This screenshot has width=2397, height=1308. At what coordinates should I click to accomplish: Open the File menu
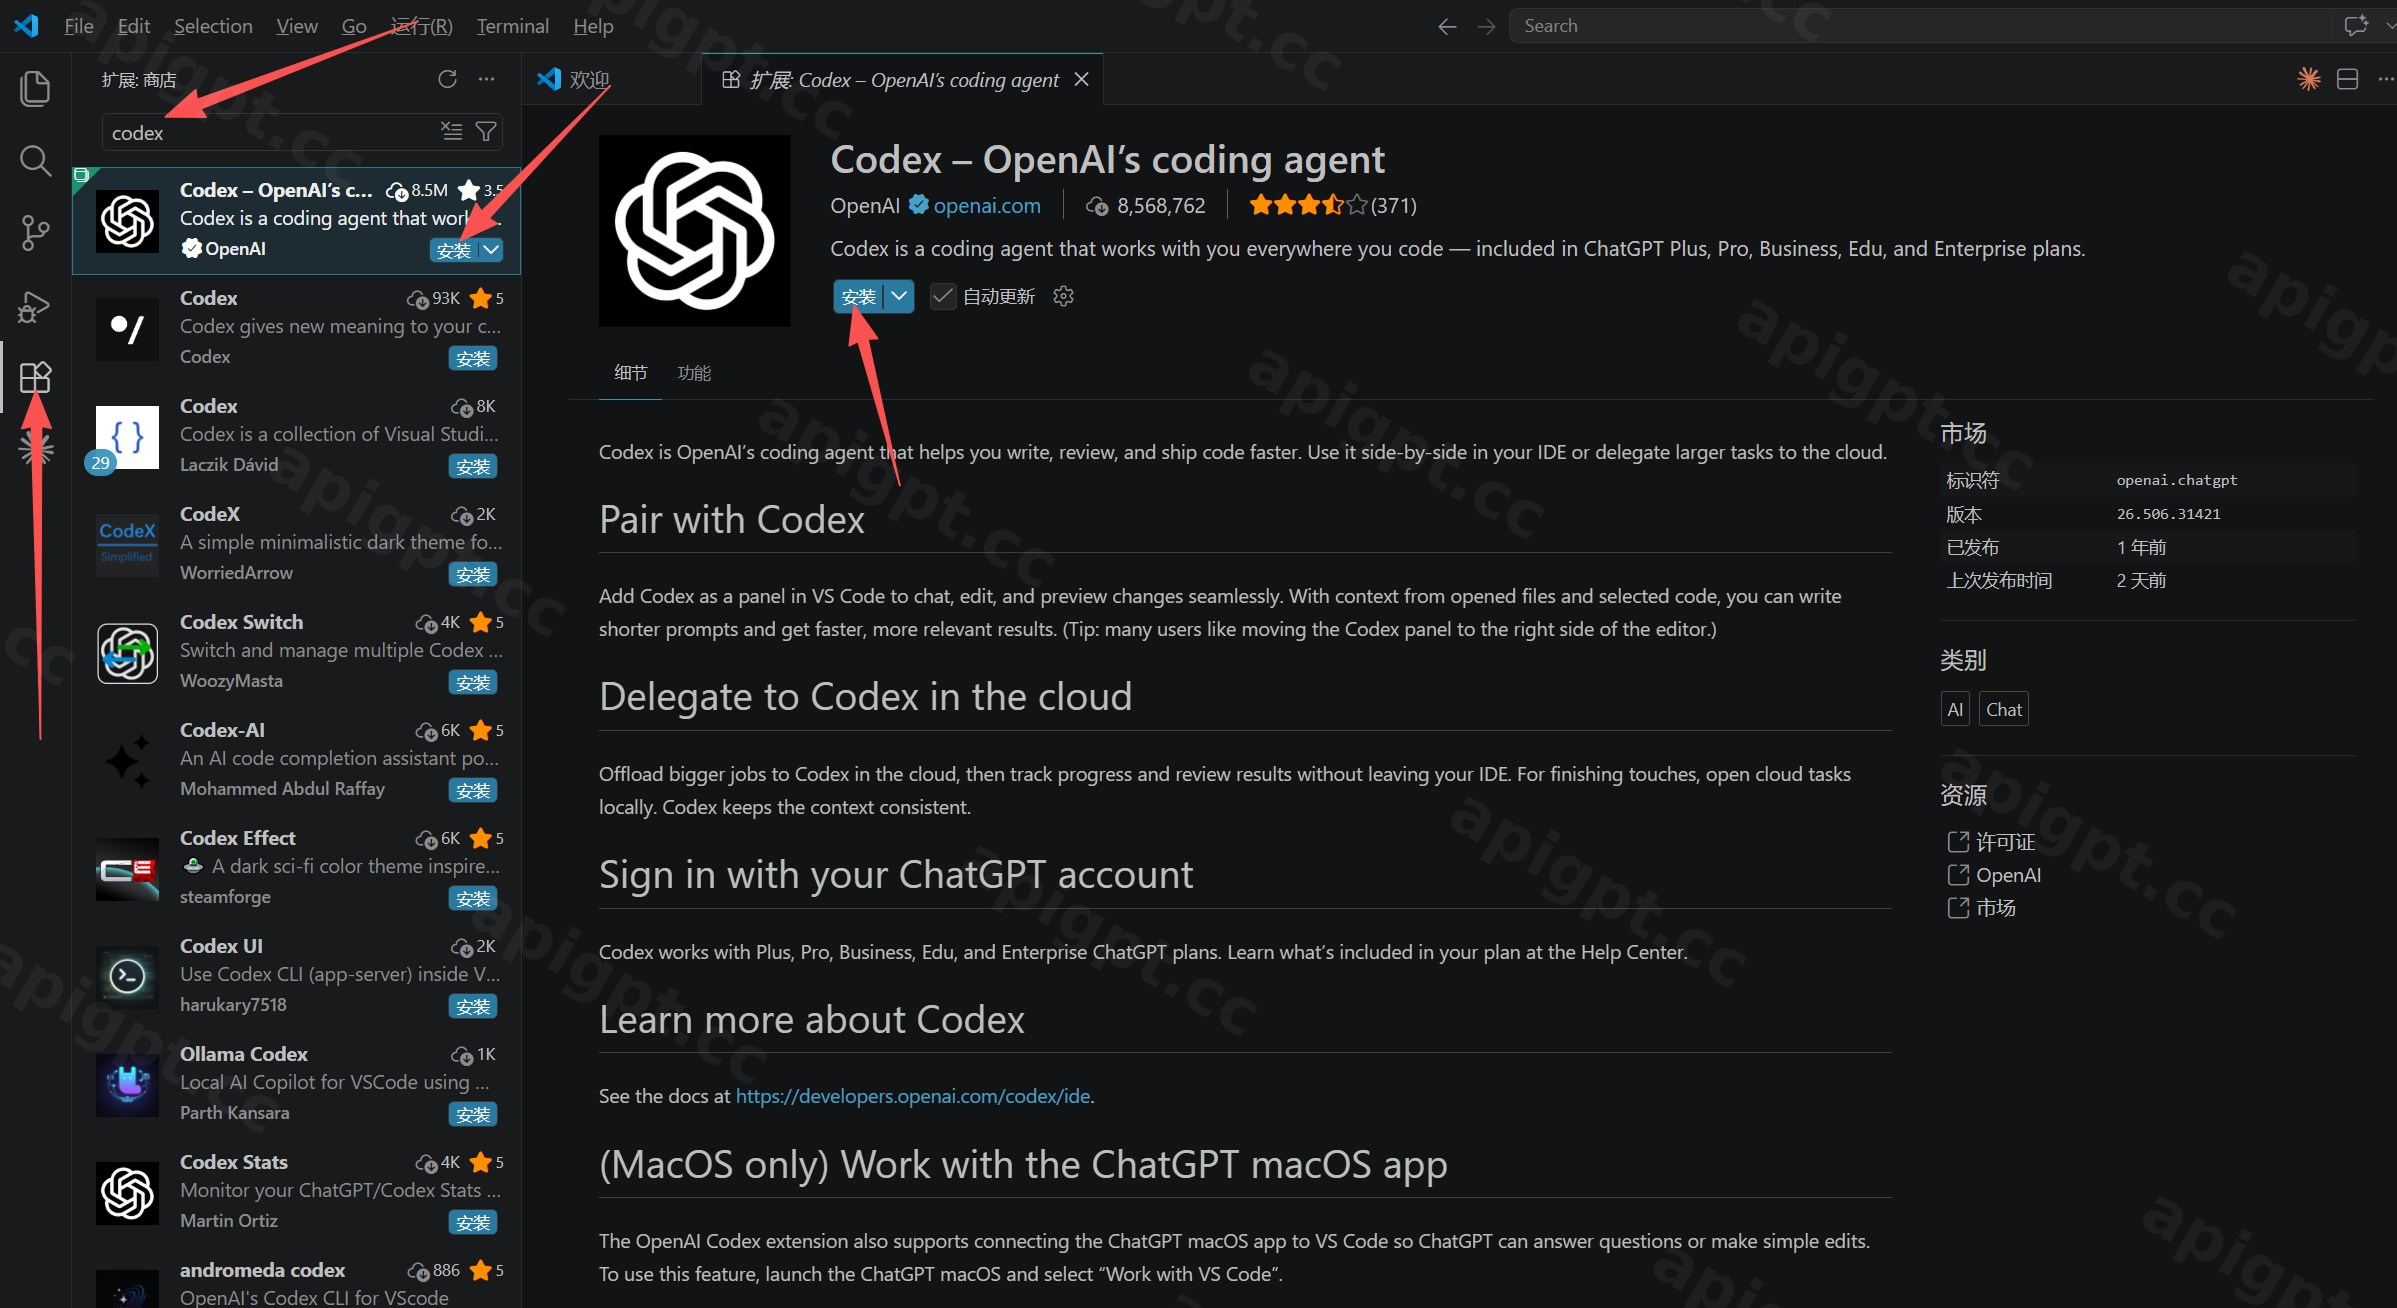[x=78, y=26]
